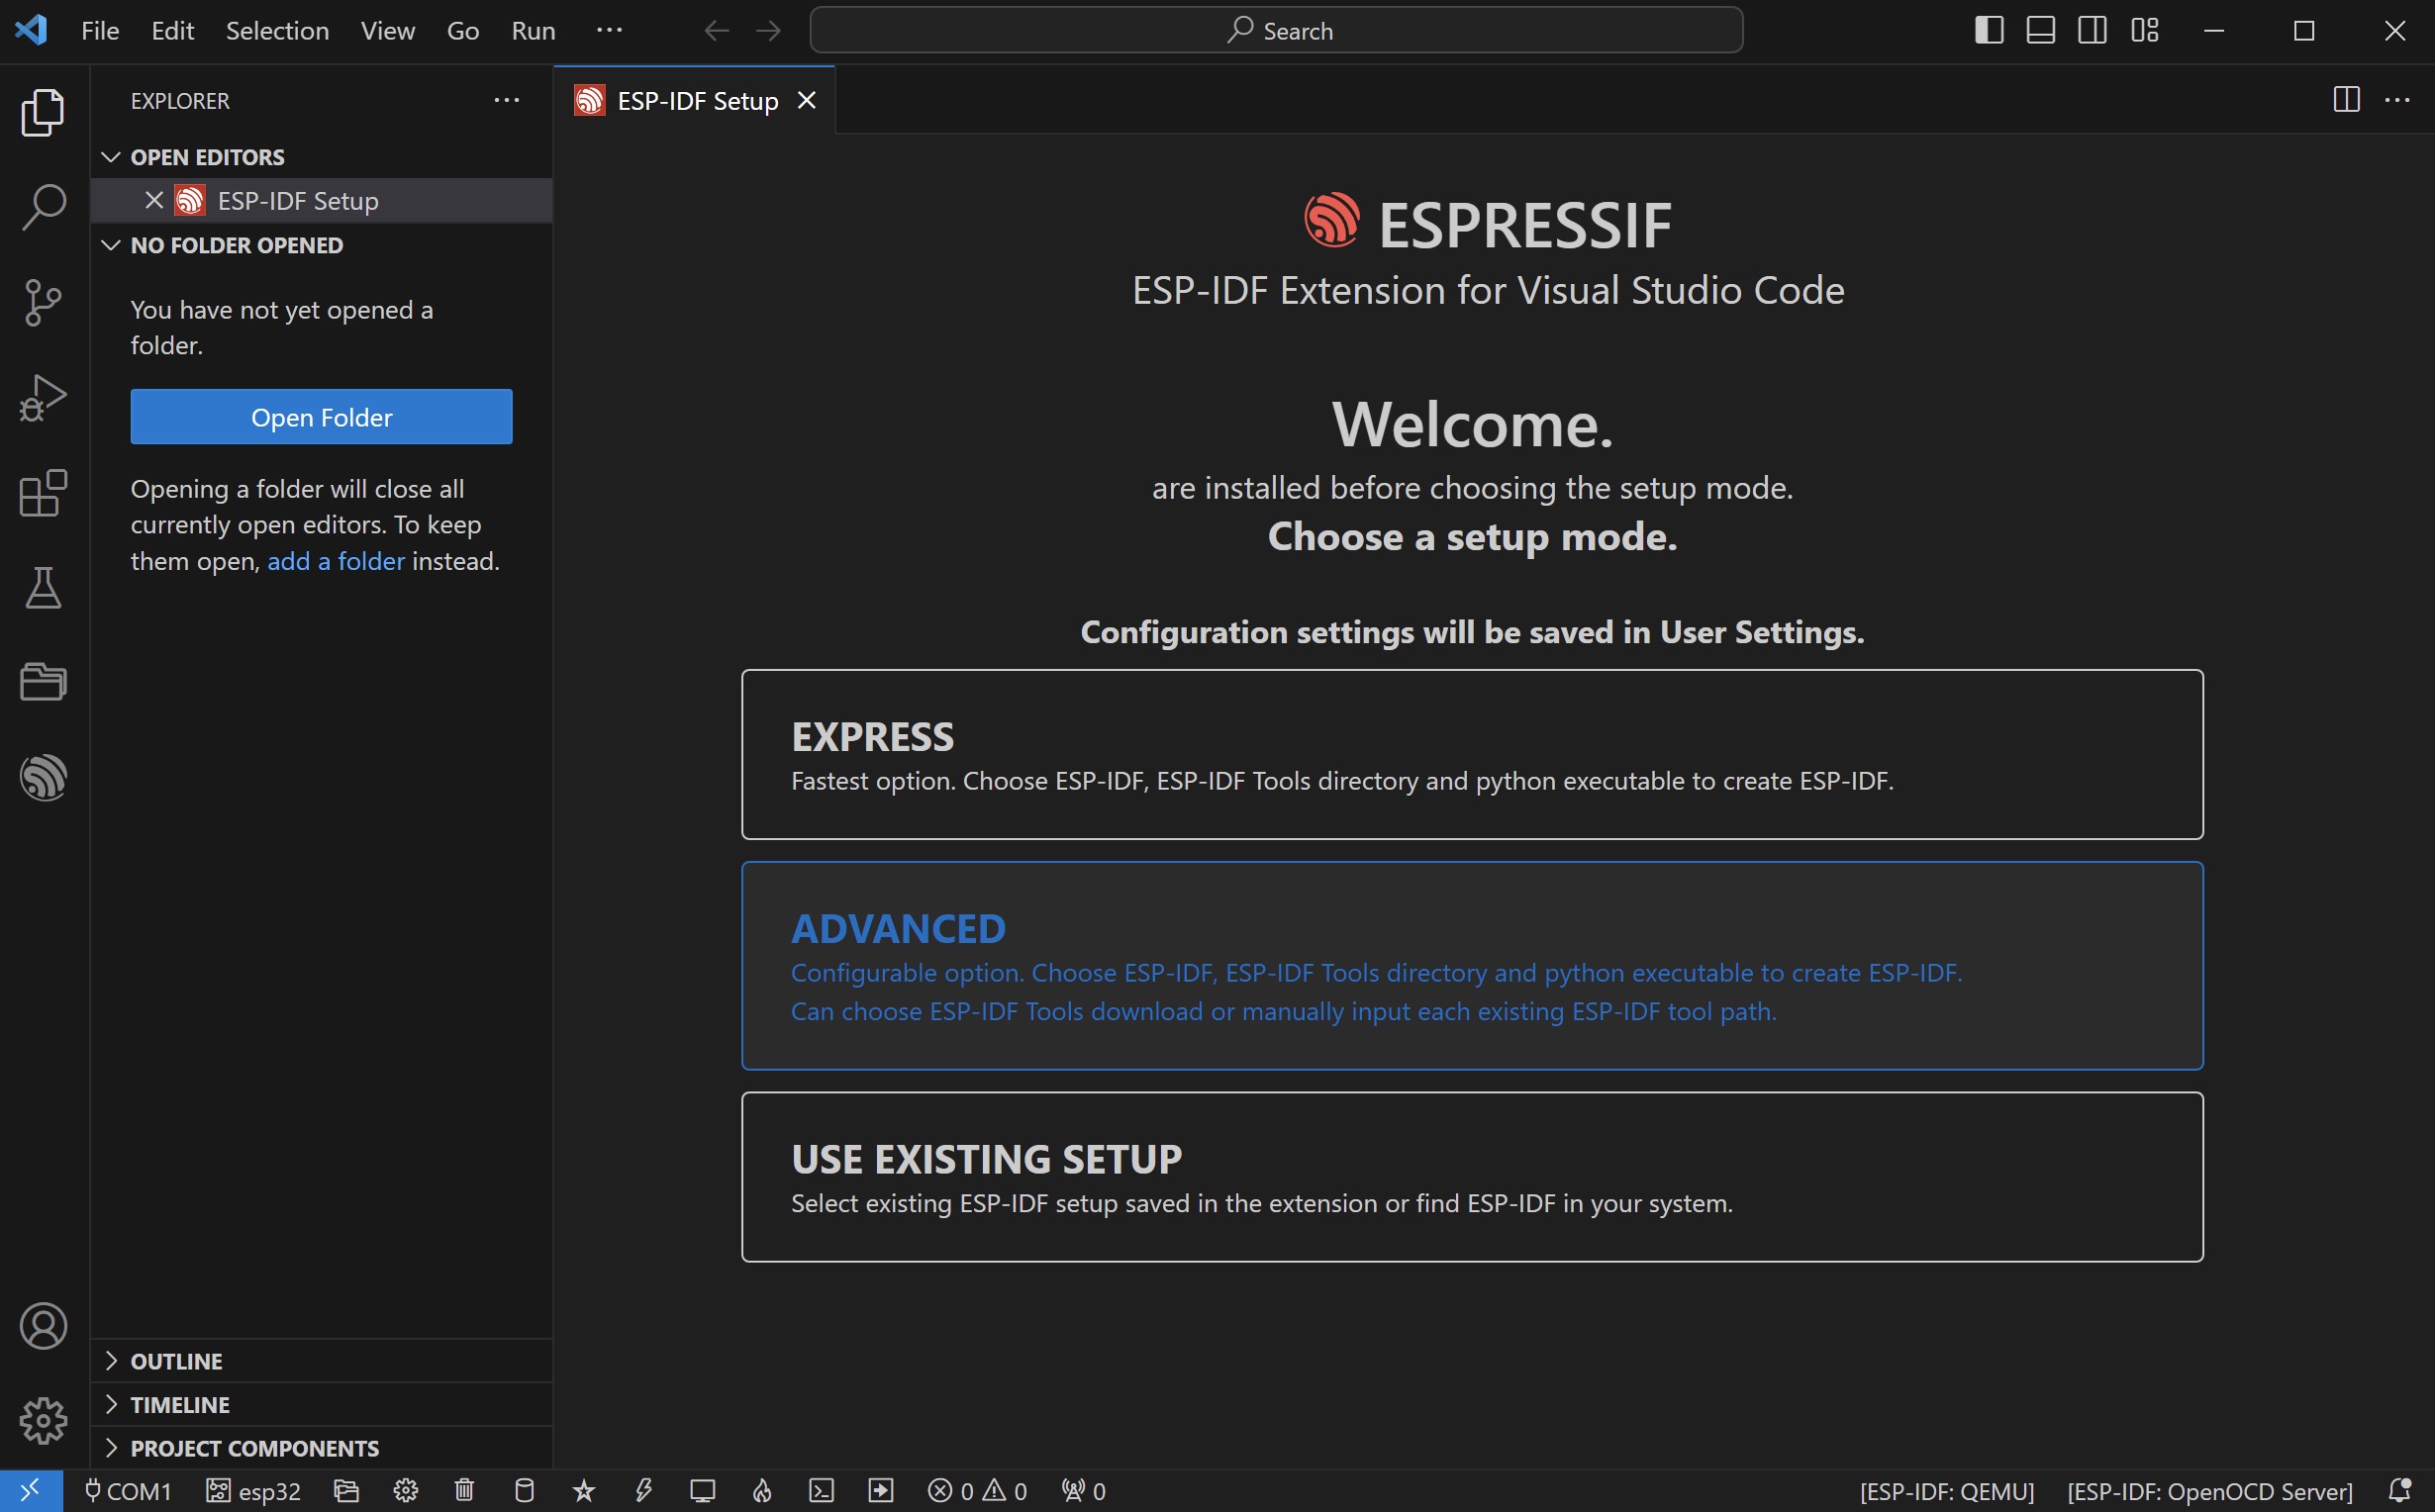2435x1512 pixels.
Task: Click the command center Search box
Action: 1276,30
